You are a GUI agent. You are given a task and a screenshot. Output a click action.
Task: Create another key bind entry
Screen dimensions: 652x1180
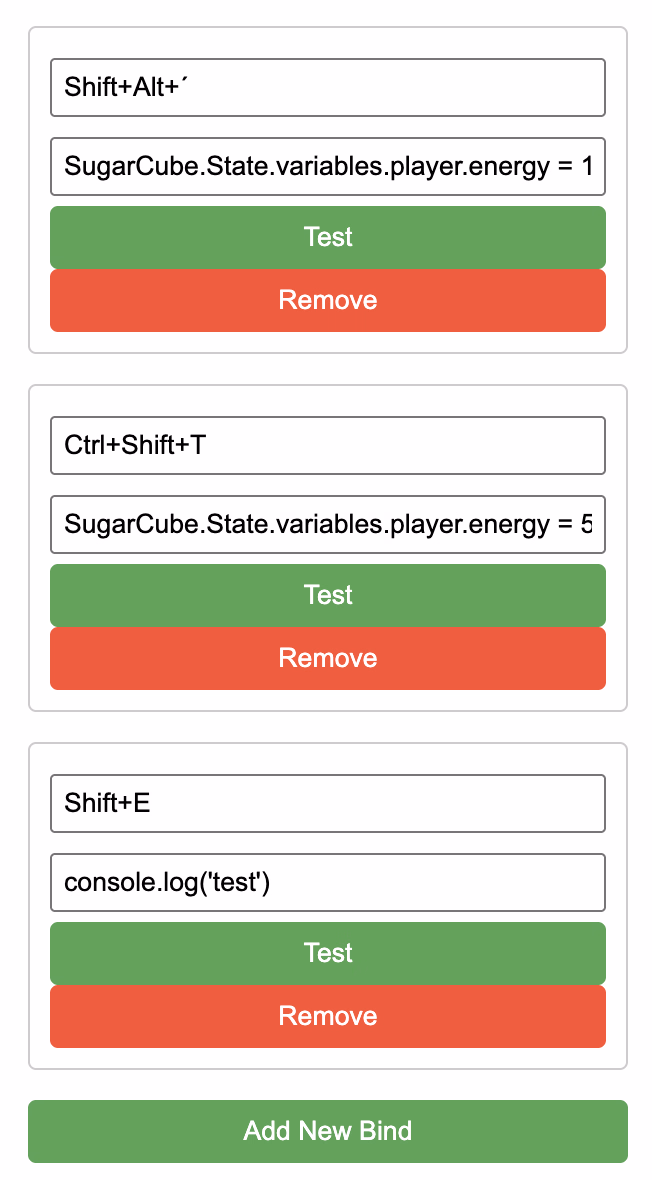328,1131
